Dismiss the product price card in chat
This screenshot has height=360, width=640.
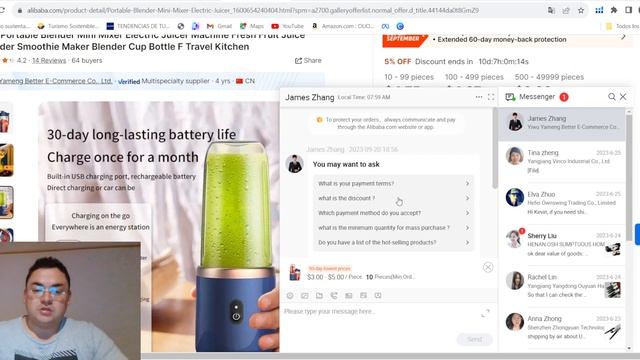click(488, 267)
